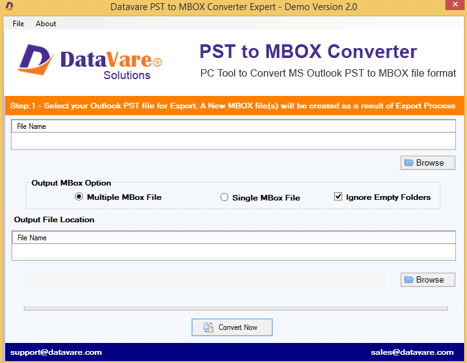Close the converter window
Viewport: 467px width, 363px height.
pos(456,5)
